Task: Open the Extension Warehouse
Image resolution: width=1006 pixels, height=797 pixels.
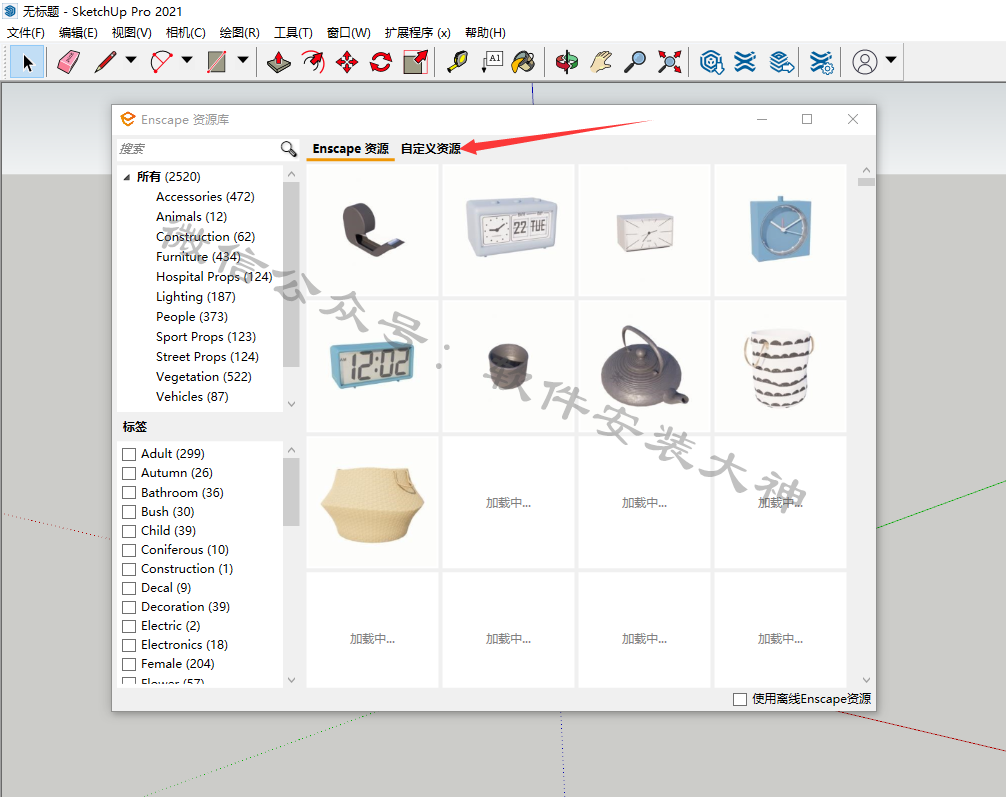Action: [x=745, y=62]
